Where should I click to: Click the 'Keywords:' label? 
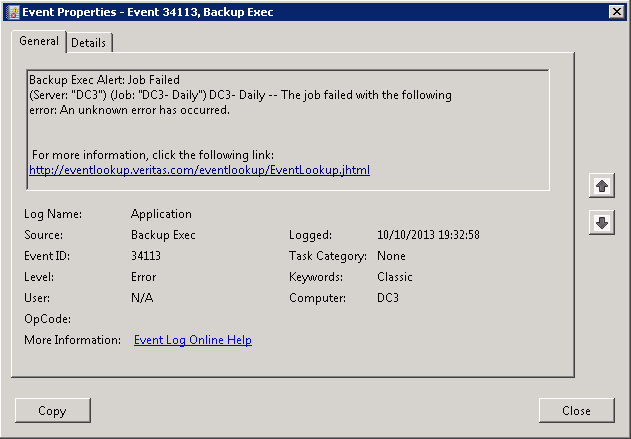316,277
